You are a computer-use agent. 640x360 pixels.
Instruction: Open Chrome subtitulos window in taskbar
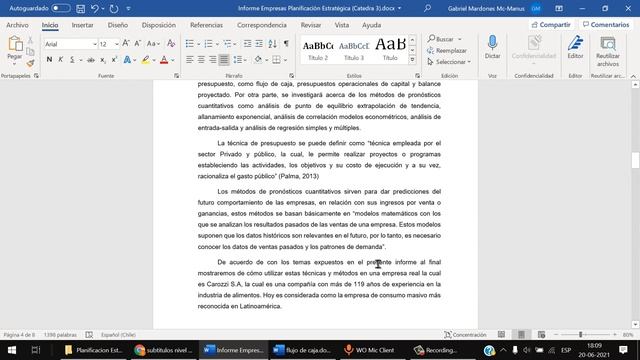[x=164, y=350]
